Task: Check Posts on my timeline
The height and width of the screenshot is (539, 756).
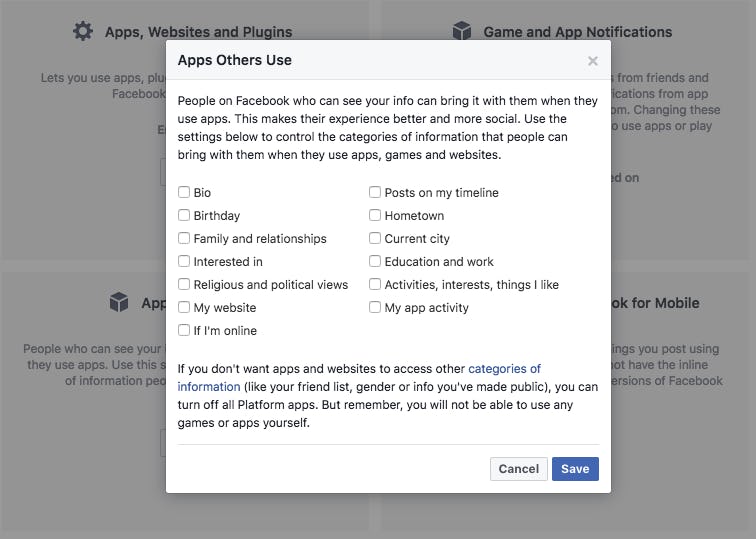Action: (x=375, y=192)
